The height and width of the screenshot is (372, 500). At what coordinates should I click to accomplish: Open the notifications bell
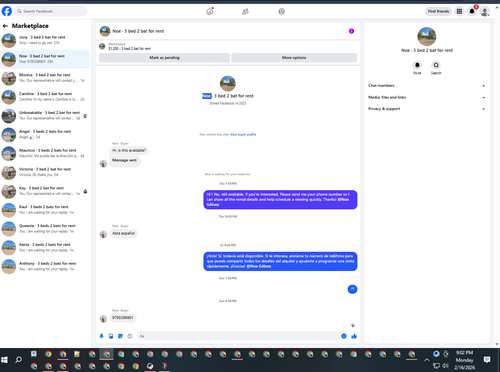472,11
